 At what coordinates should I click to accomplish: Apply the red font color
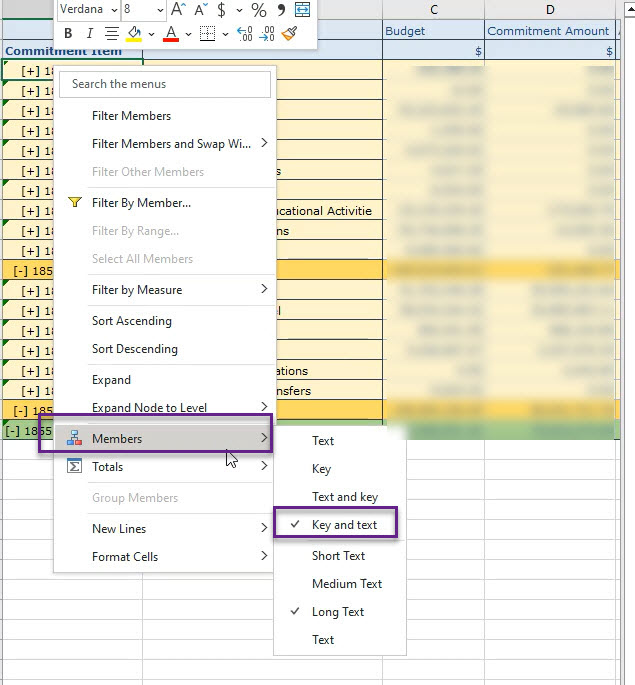coord(171,33)
